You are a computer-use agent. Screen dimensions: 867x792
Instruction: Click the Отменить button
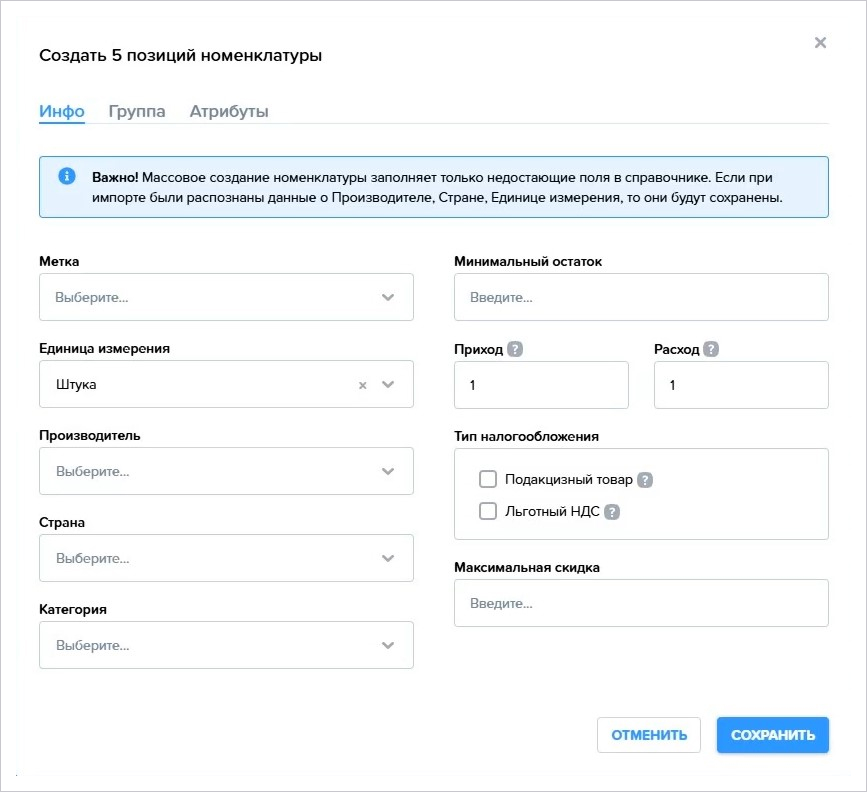coord(649,735)
